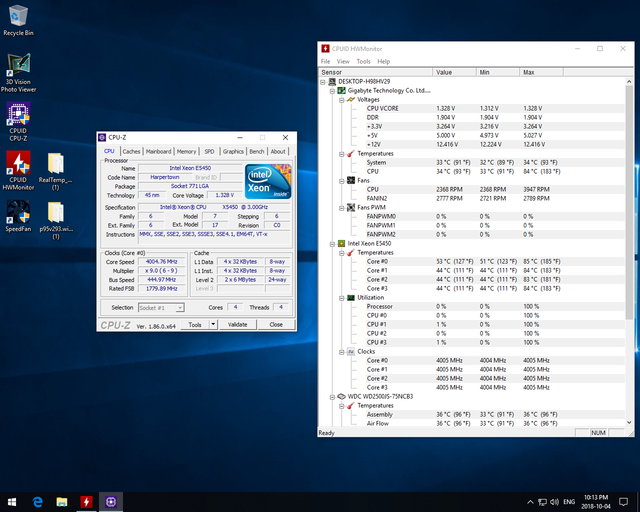Open the network tray icon
The width and height of the screenshot is (640, 512).
[542, 502]
